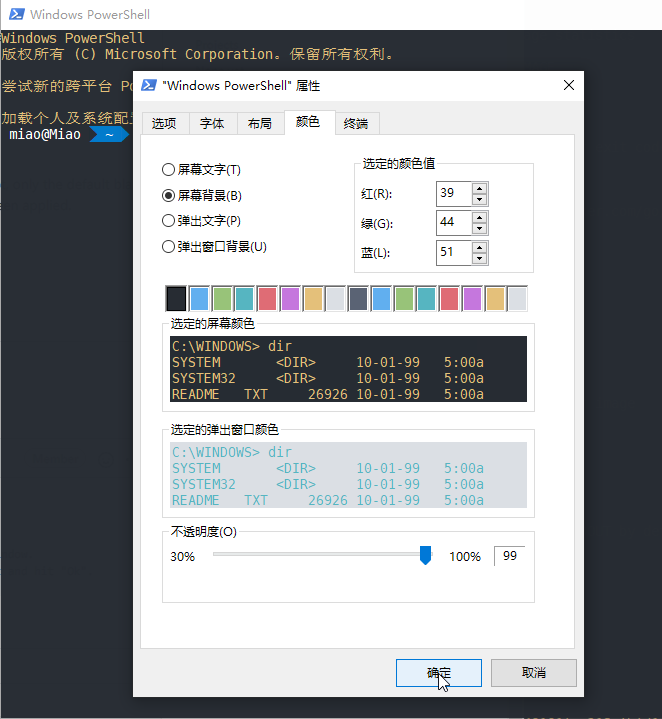Click the selected screen colors preview box

point(348,369)
